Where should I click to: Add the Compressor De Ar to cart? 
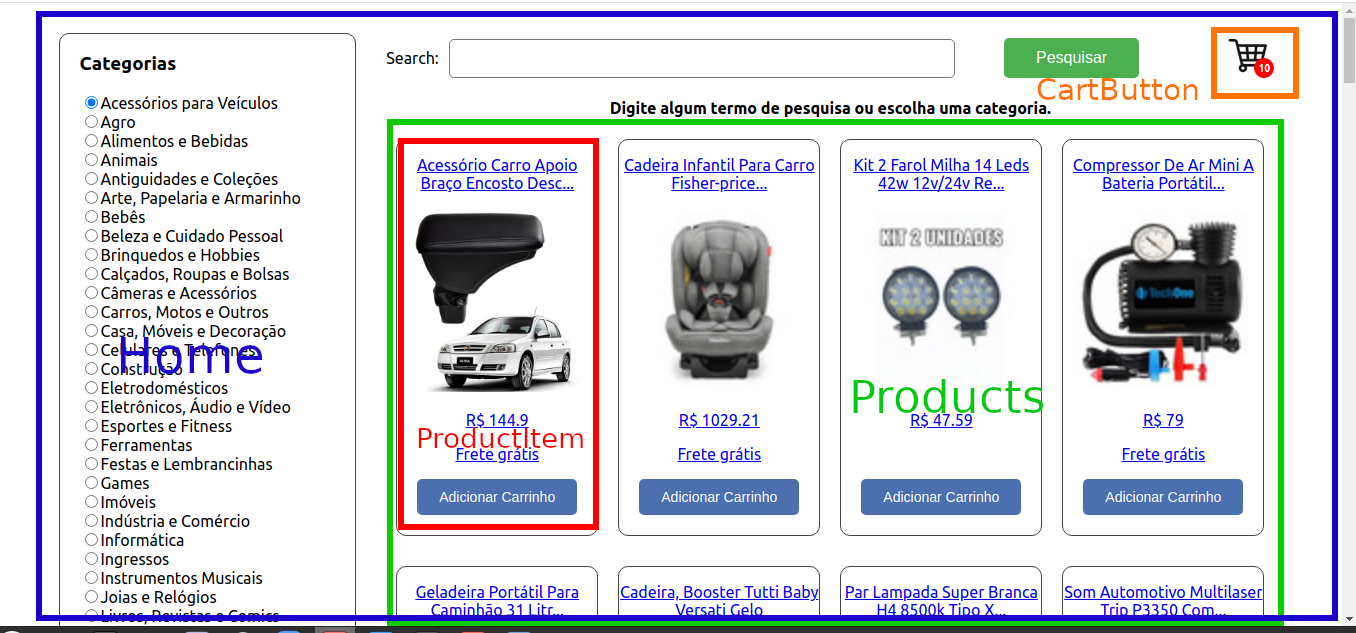pos(1163,497)
